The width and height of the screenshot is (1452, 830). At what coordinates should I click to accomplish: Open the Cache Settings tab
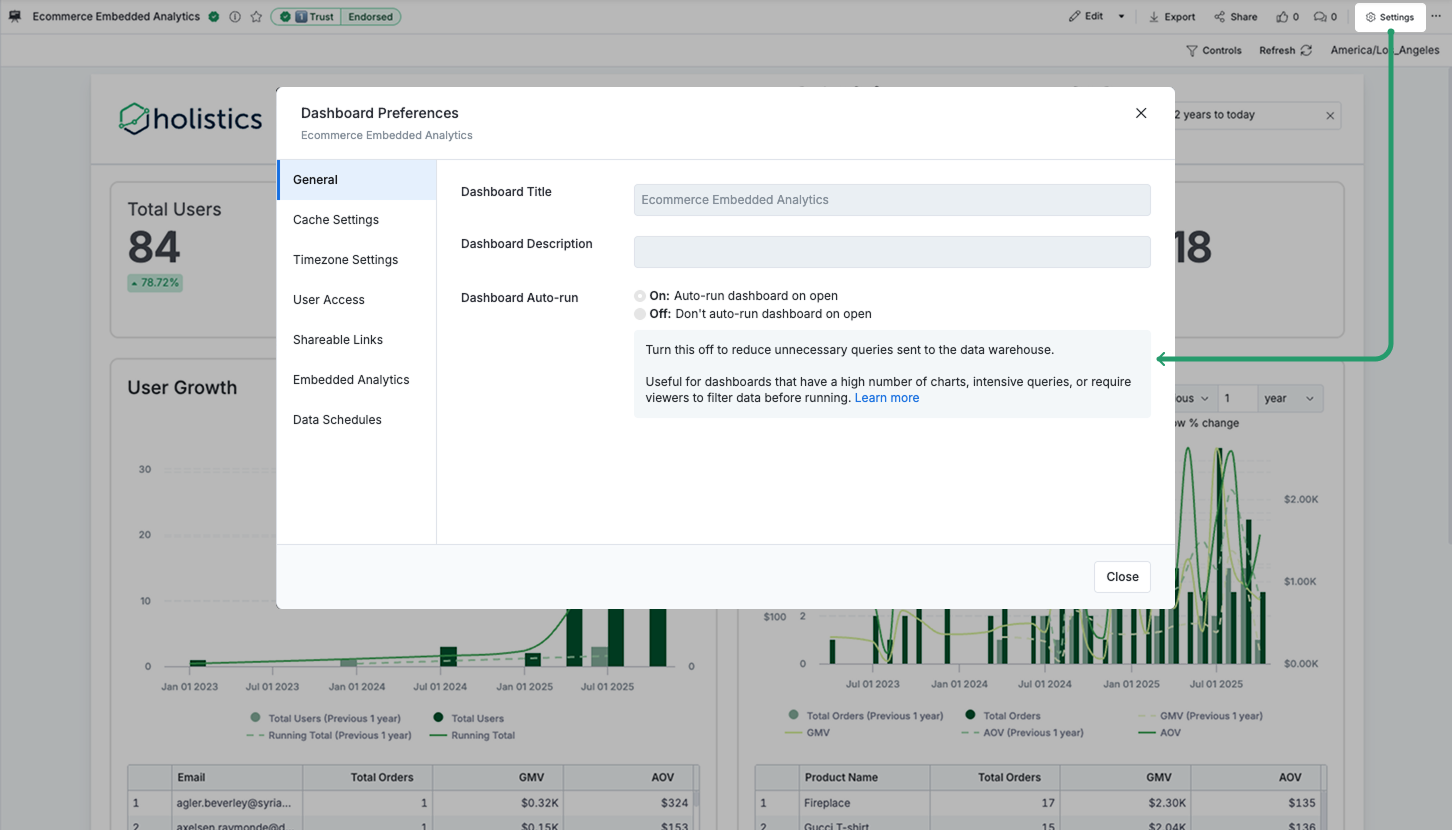pyautogui.click(x=336, y=220)
